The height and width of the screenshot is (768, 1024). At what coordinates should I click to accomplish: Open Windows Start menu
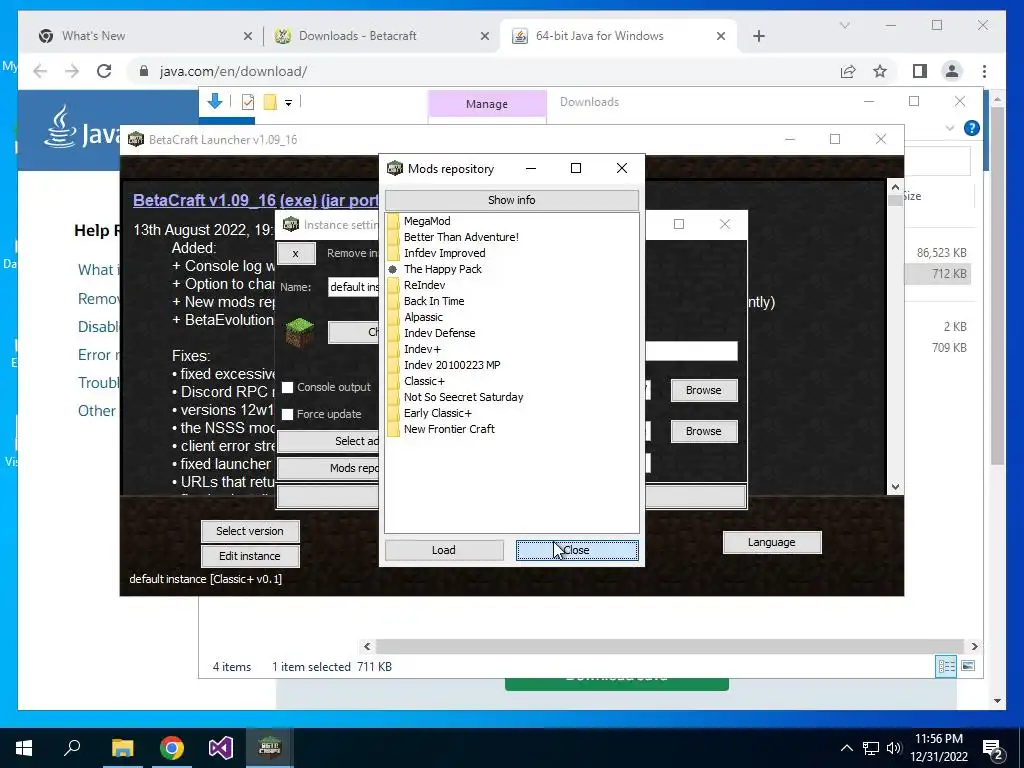click(x=24, y=748)
